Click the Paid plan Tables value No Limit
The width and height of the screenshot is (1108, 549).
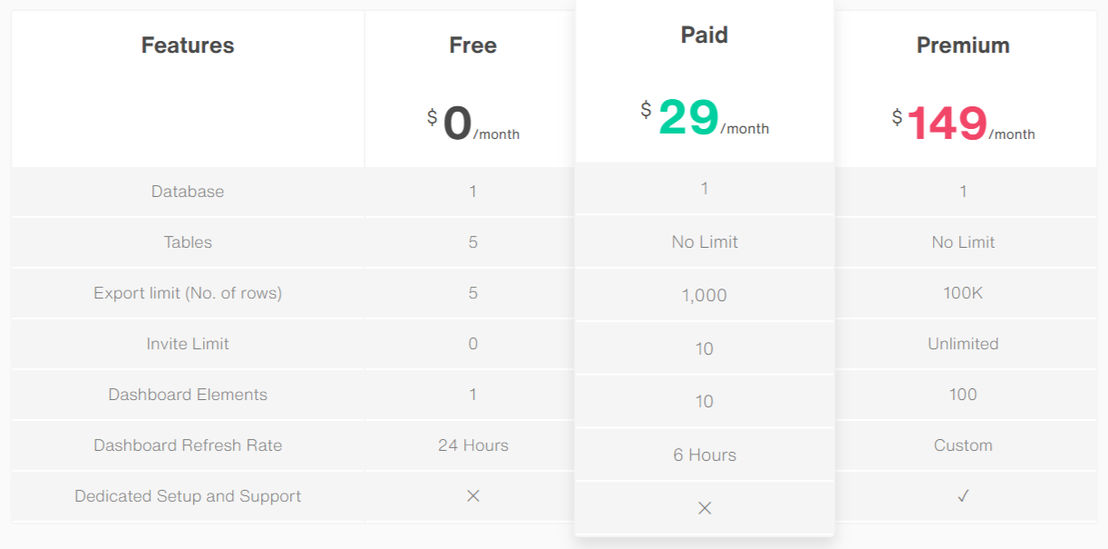coord(705,242)
